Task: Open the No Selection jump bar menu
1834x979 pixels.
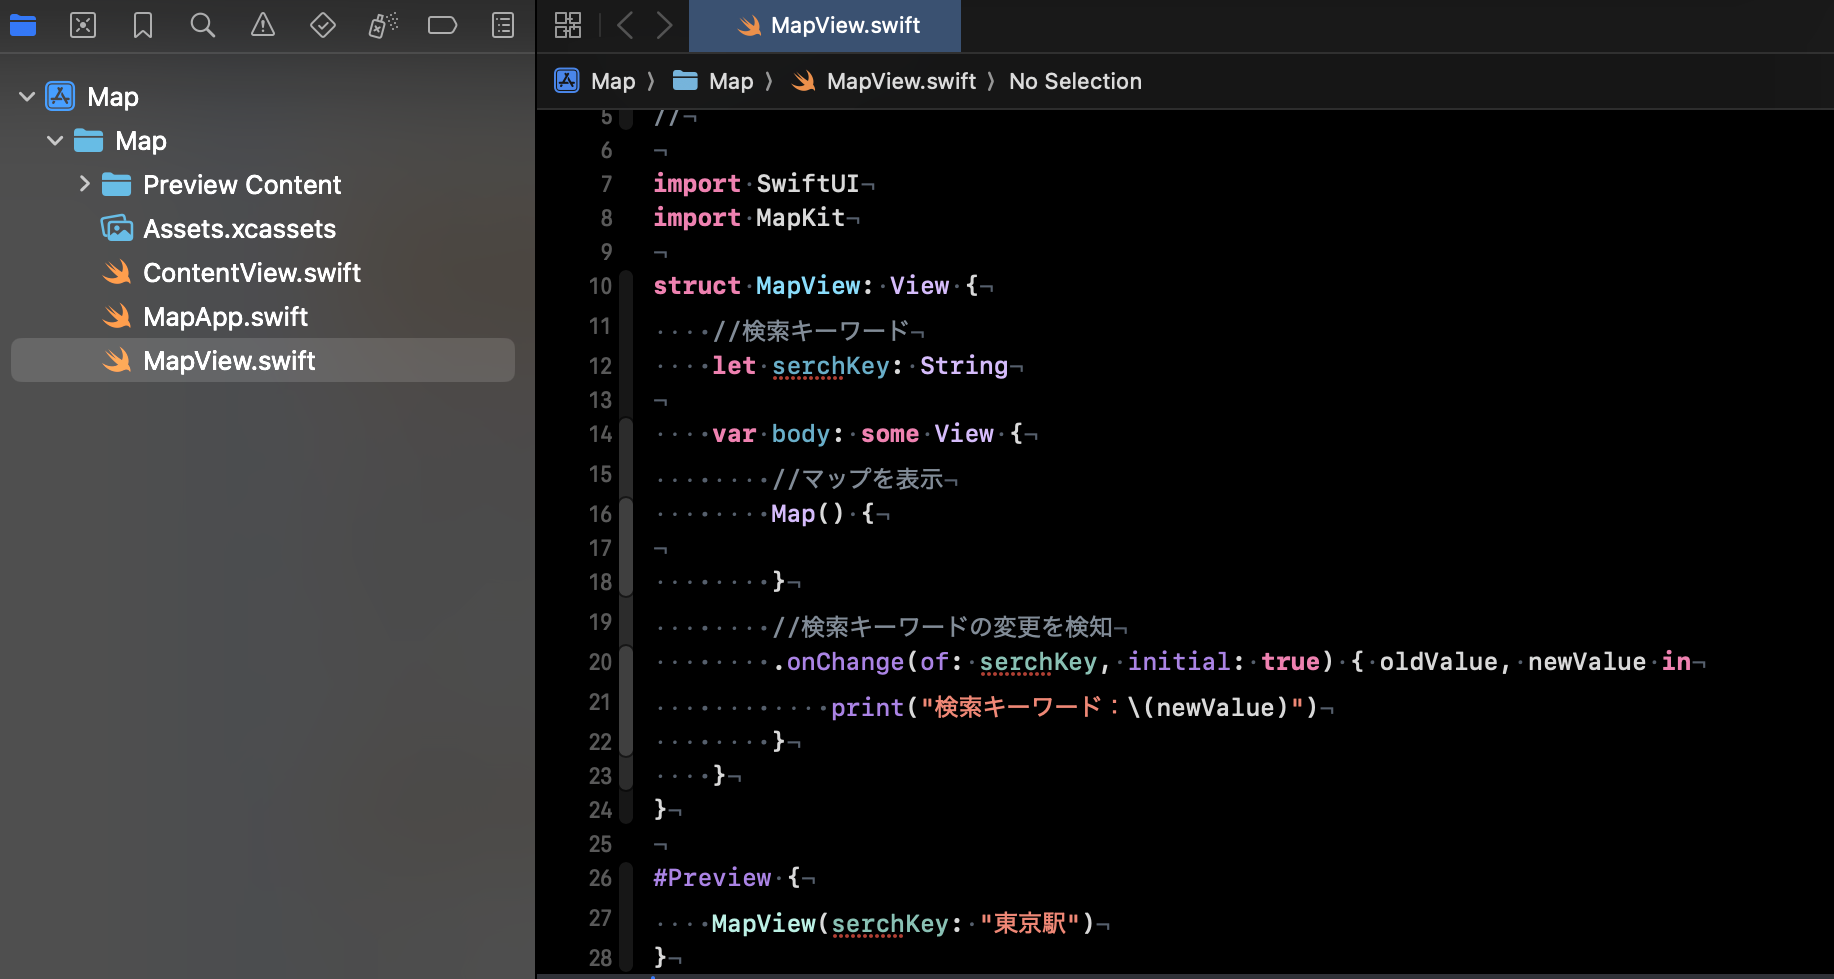Action: coord(1075,81)
